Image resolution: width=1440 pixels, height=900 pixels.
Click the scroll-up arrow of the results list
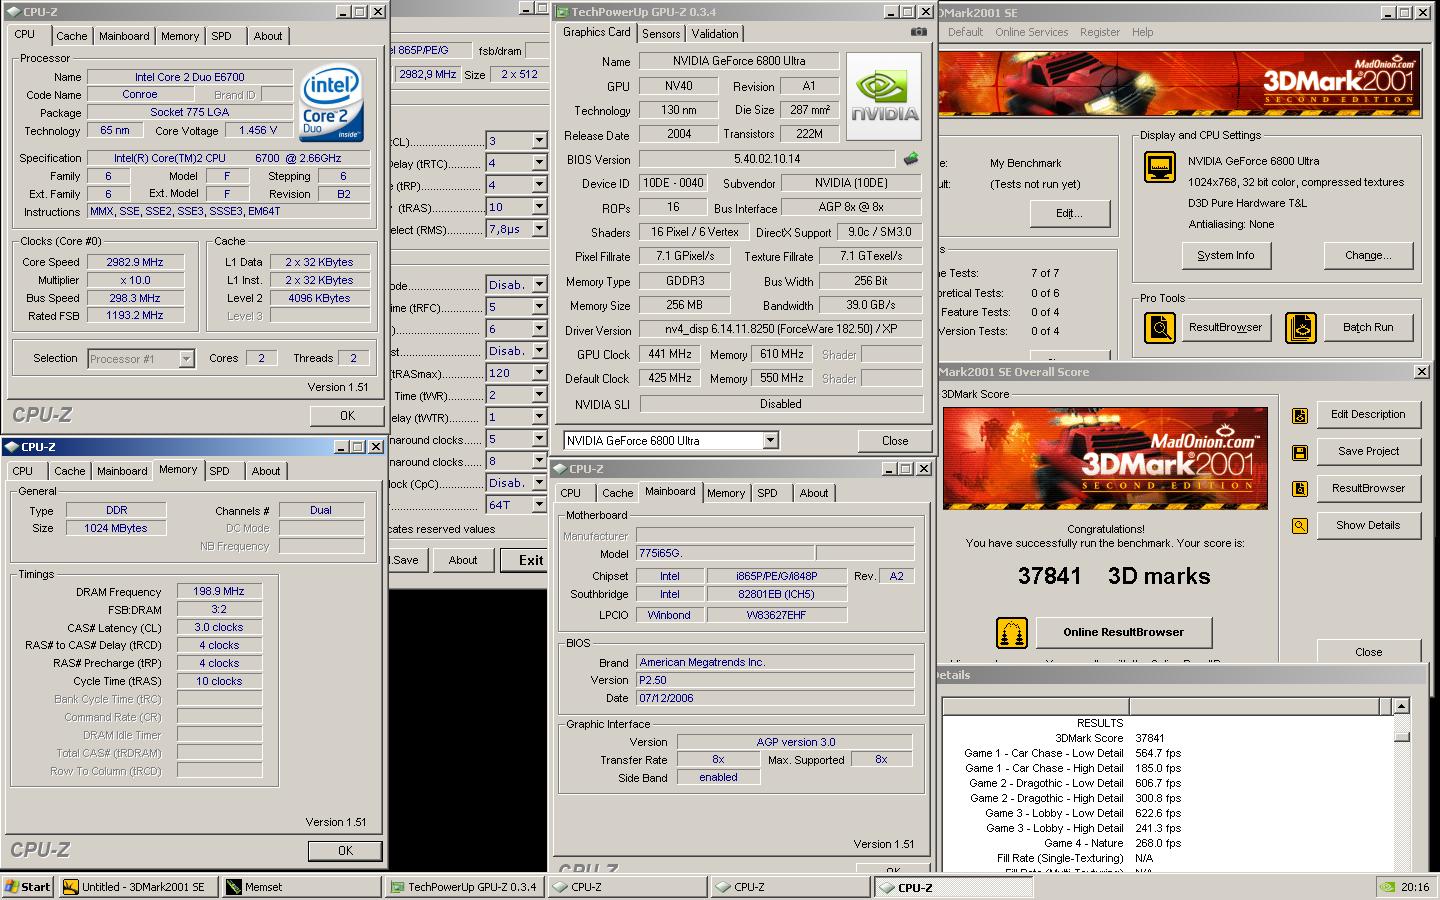1402,706
